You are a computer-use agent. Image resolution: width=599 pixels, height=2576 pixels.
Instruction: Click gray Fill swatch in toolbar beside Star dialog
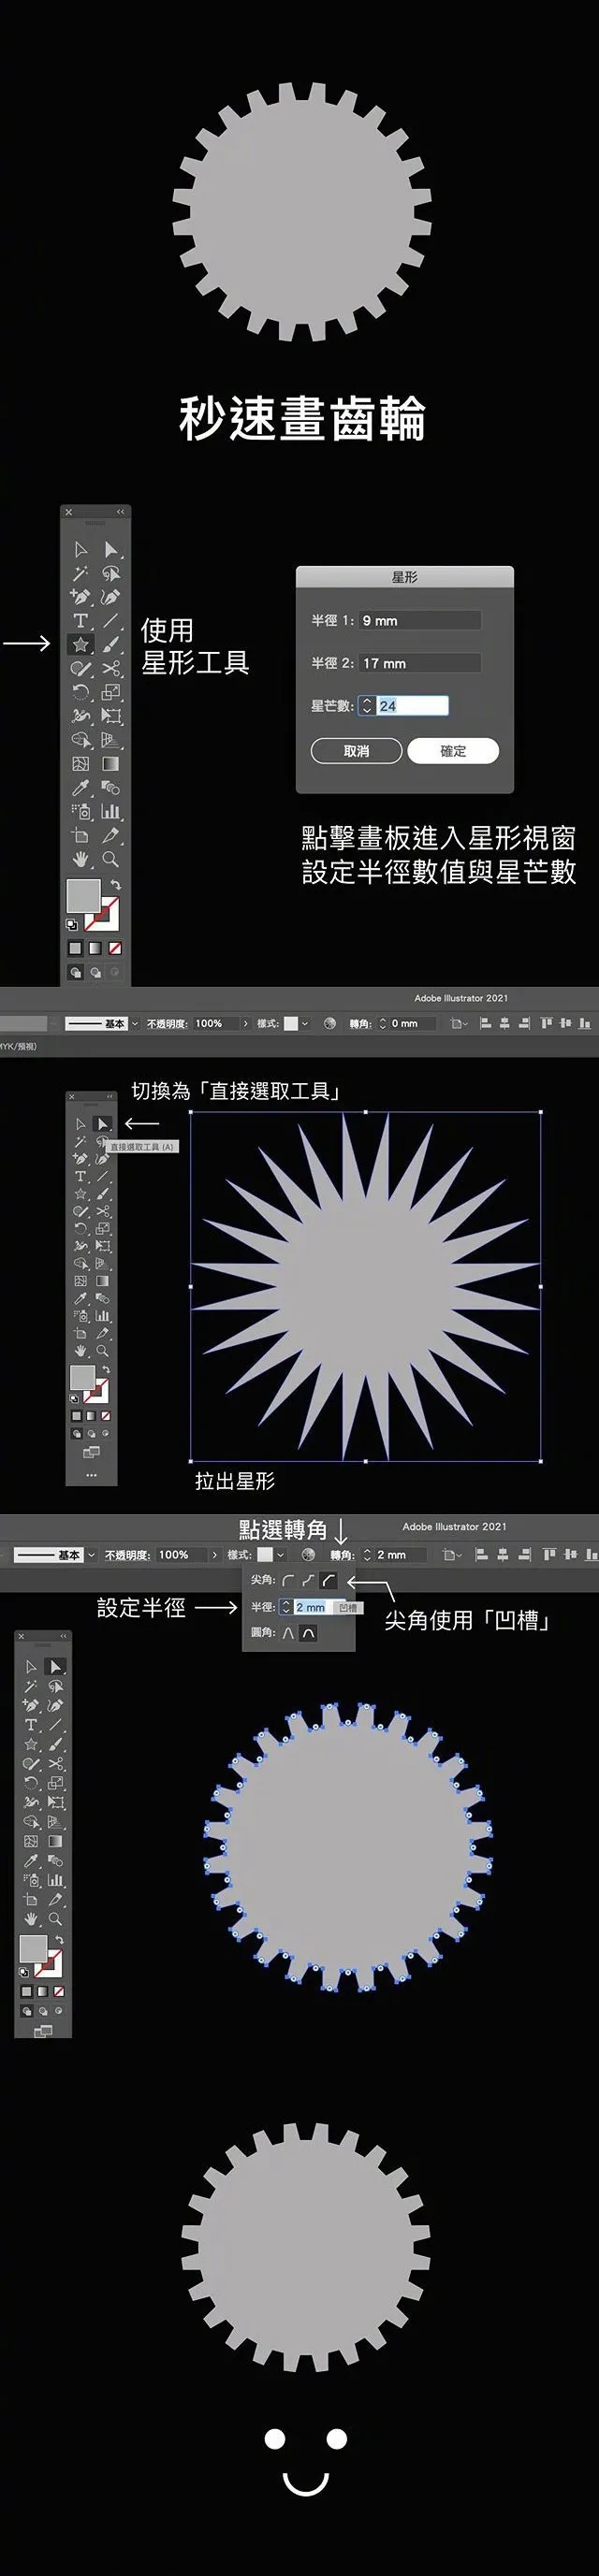(83, 895)
